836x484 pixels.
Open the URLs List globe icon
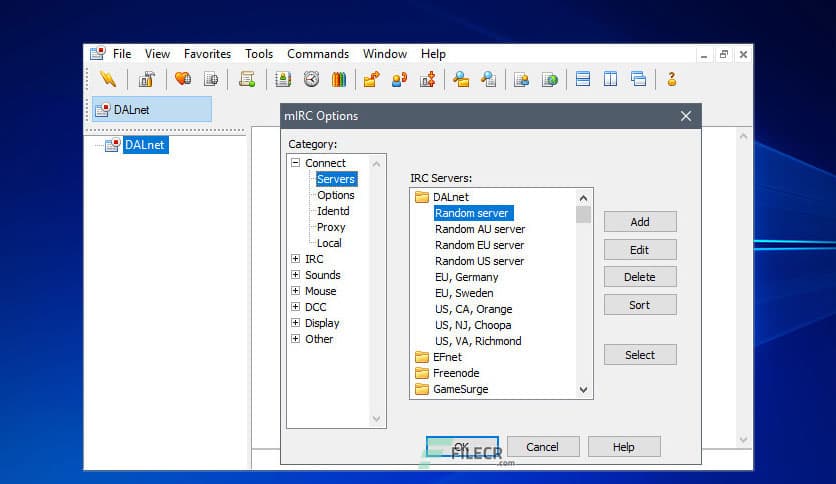550,79
